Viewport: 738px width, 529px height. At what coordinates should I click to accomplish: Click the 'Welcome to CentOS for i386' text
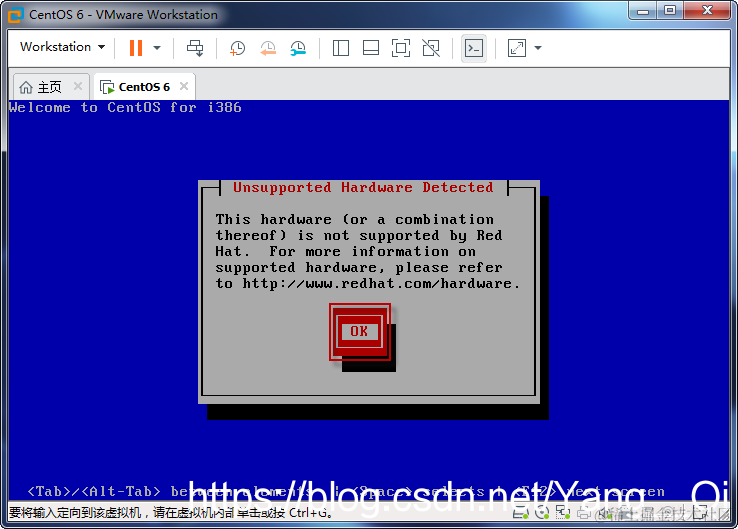(x=125, y=108)
